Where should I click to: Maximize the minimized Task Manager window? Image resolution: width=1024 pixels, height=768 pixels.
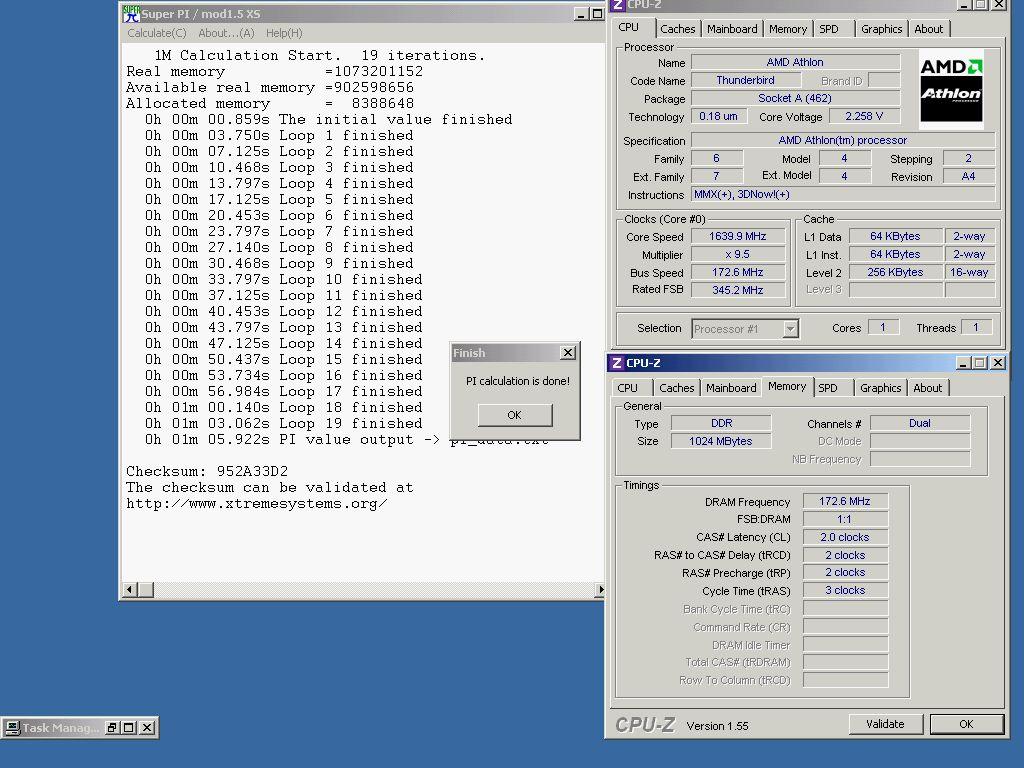pyautogui.click(x=129, y=728)
